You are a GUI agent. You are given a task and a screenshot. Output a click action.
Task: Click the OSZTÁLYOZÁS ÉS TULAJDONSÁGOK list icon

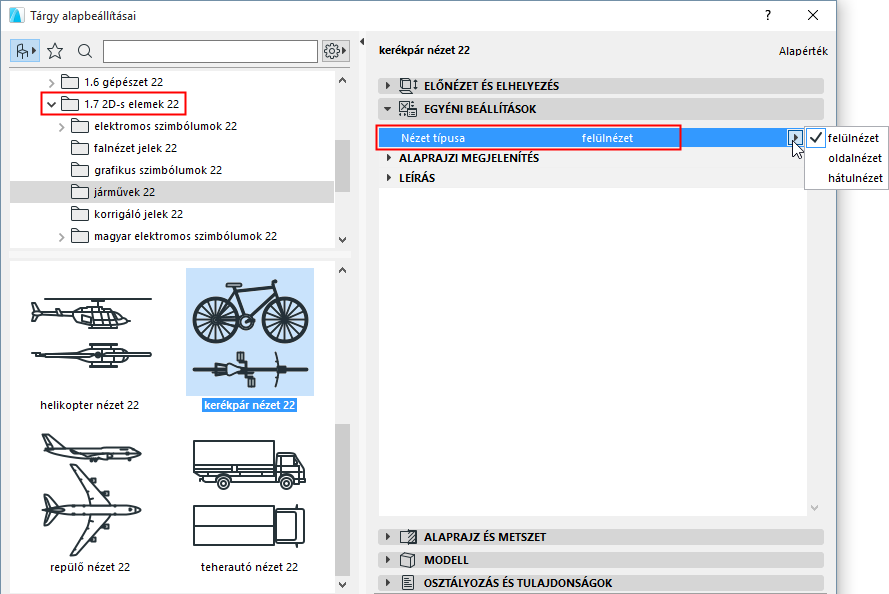coord(408,583)
